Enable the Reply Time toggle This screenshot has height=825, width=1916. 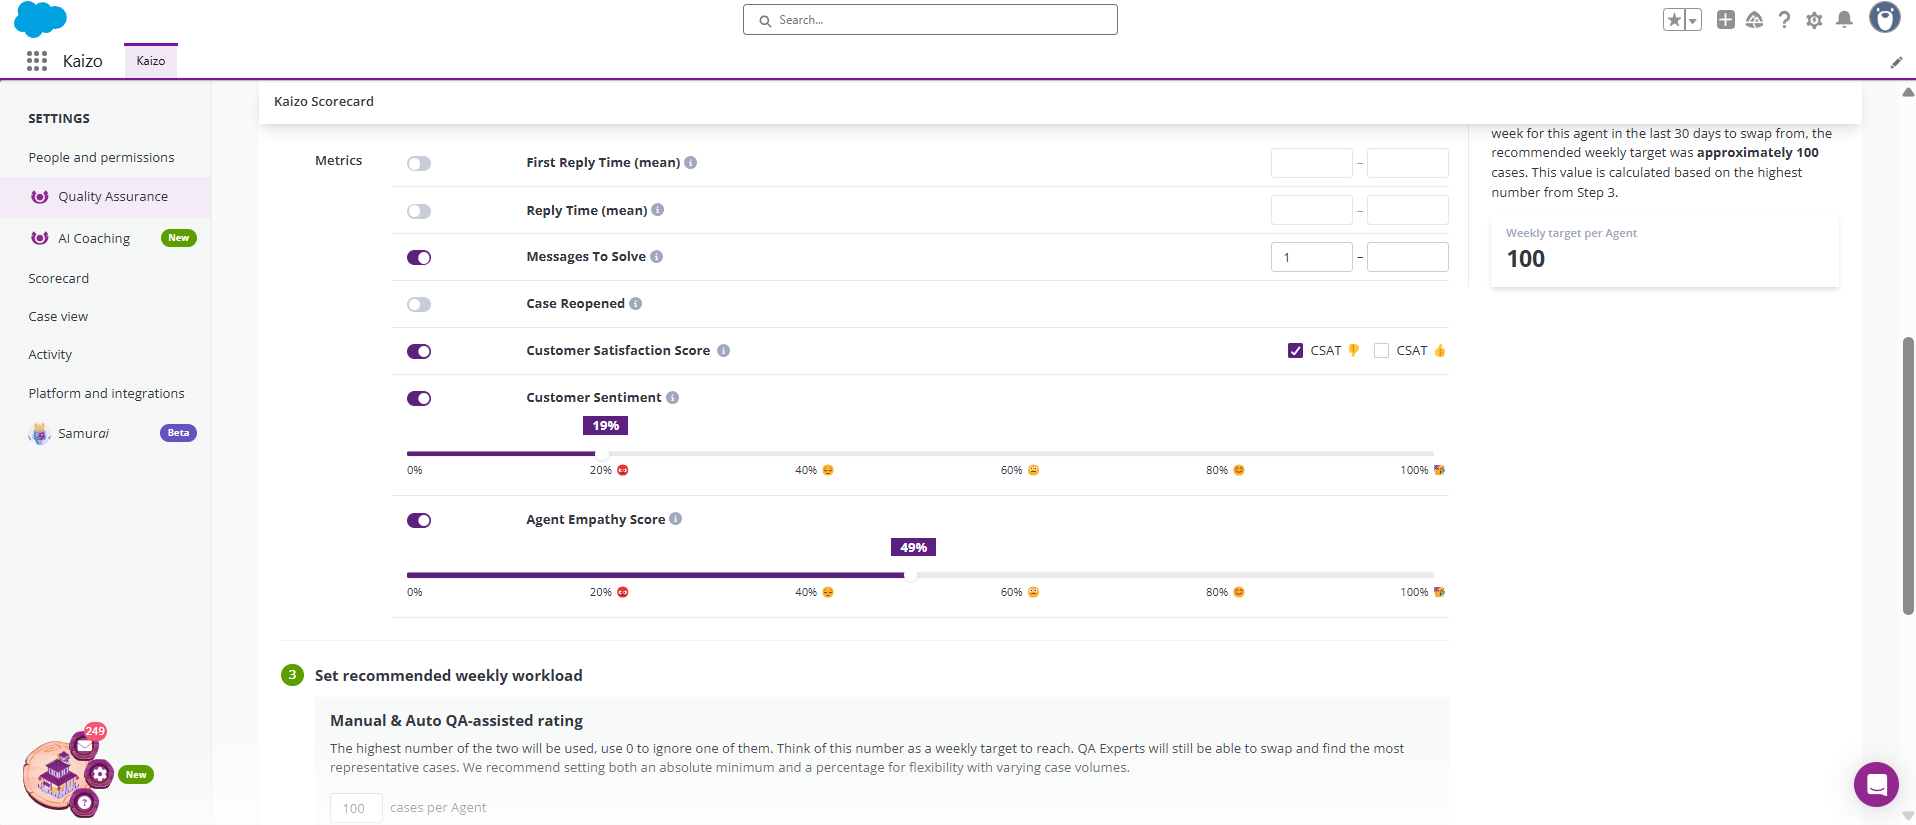tap(419, 211)
